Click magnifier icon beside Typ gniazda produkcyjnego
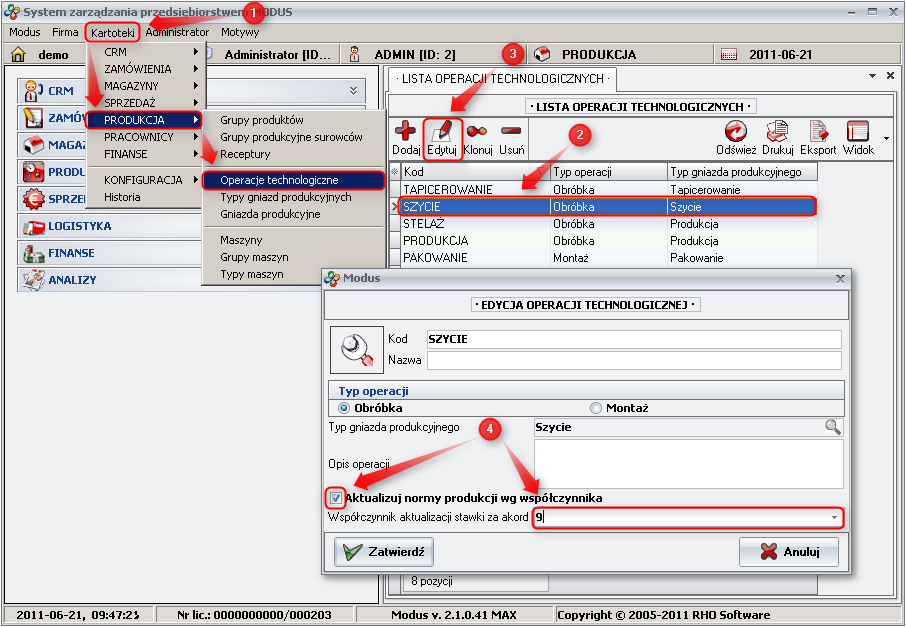This screenshot has width=906, height=627. pyautogui.click(x=833, y=427)
